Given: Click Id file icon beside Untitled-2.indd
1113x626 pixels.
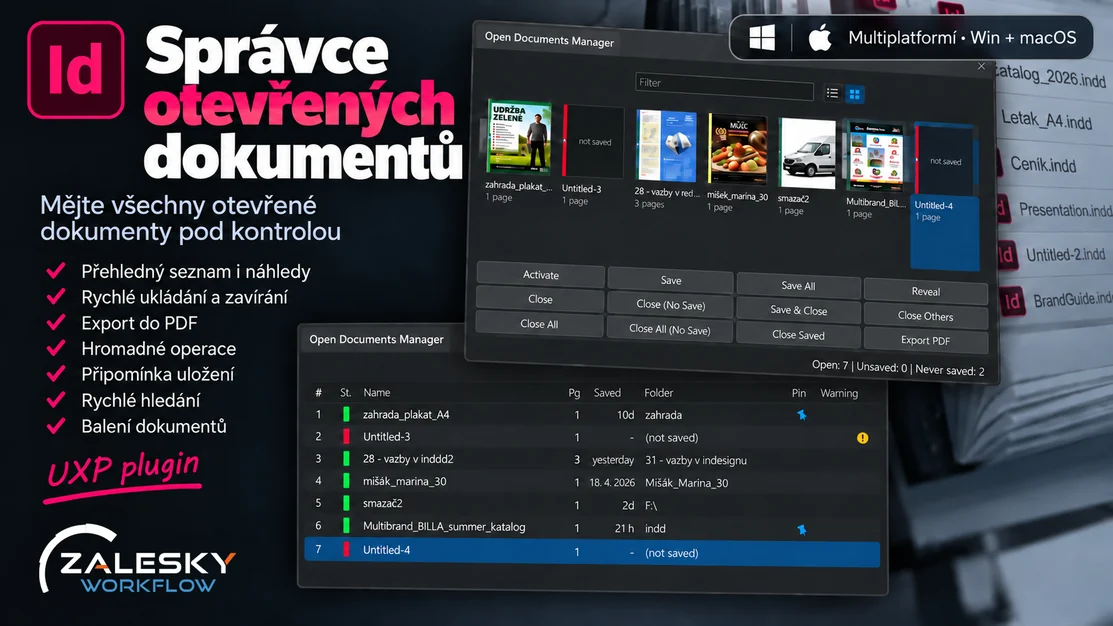Looking at the screenshot, I should click(1006, 255).
